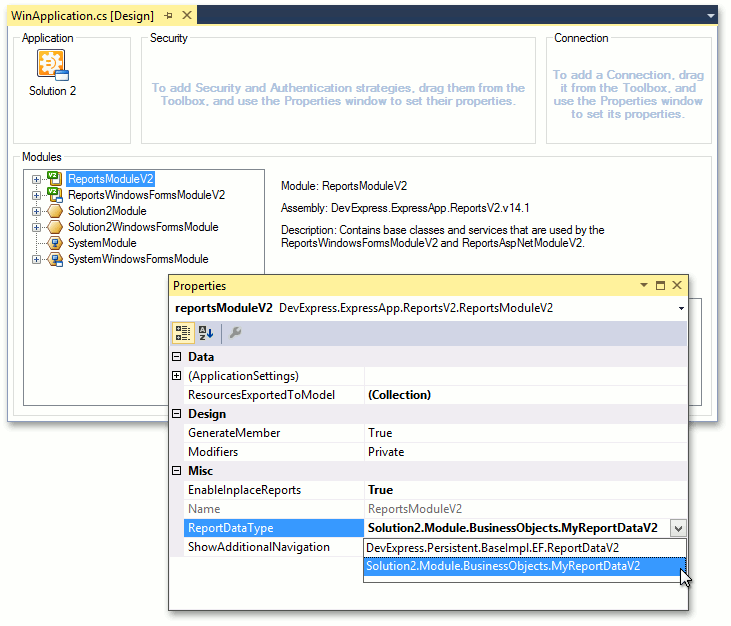The image size is (731, 626).
Task: Open Properties window position menu arrow
Action: pyautogui.click(x=644, y=285)
